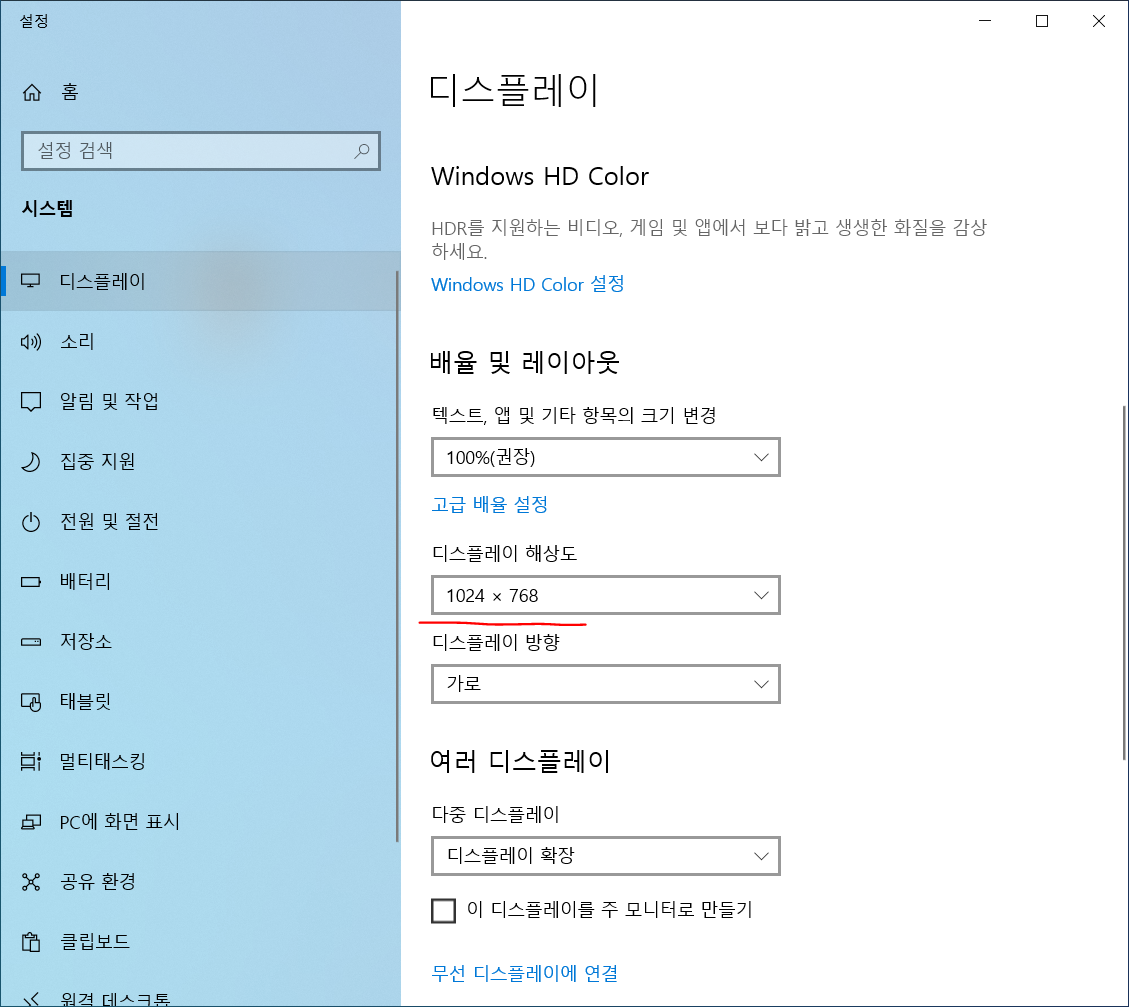Select PC에 화면 표시 item

pyautogui.click(x=199, y=821)
